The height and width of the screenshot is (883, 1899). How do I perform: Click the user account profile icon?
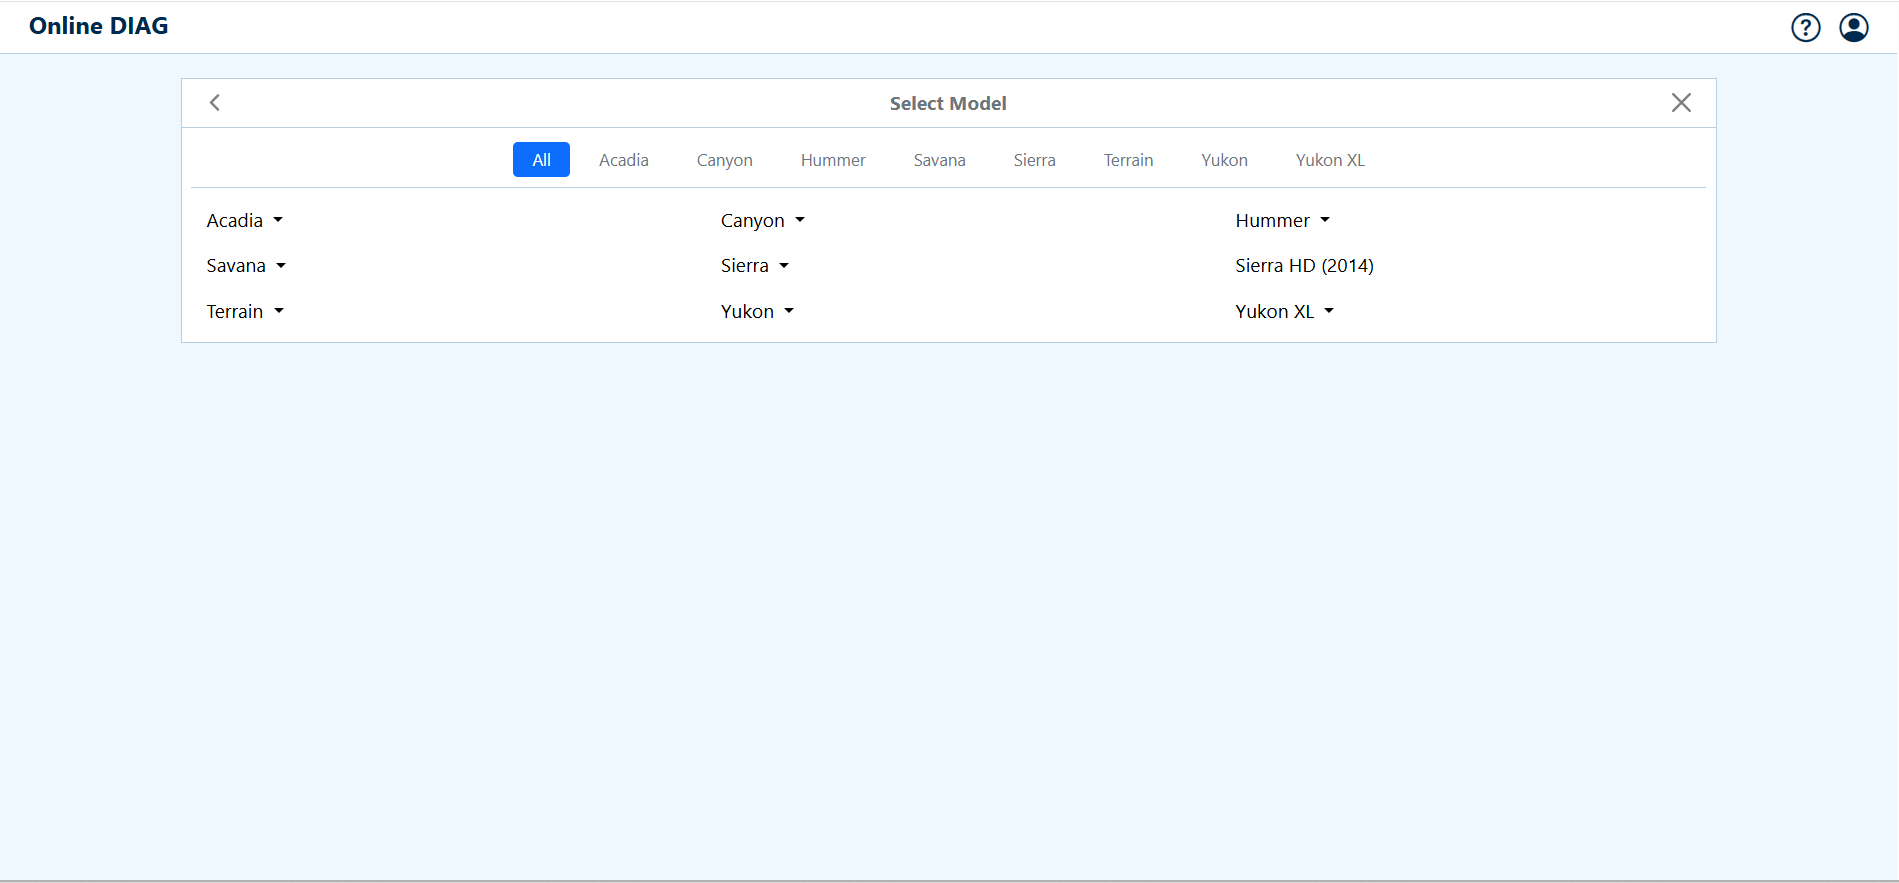[1853, 27]
